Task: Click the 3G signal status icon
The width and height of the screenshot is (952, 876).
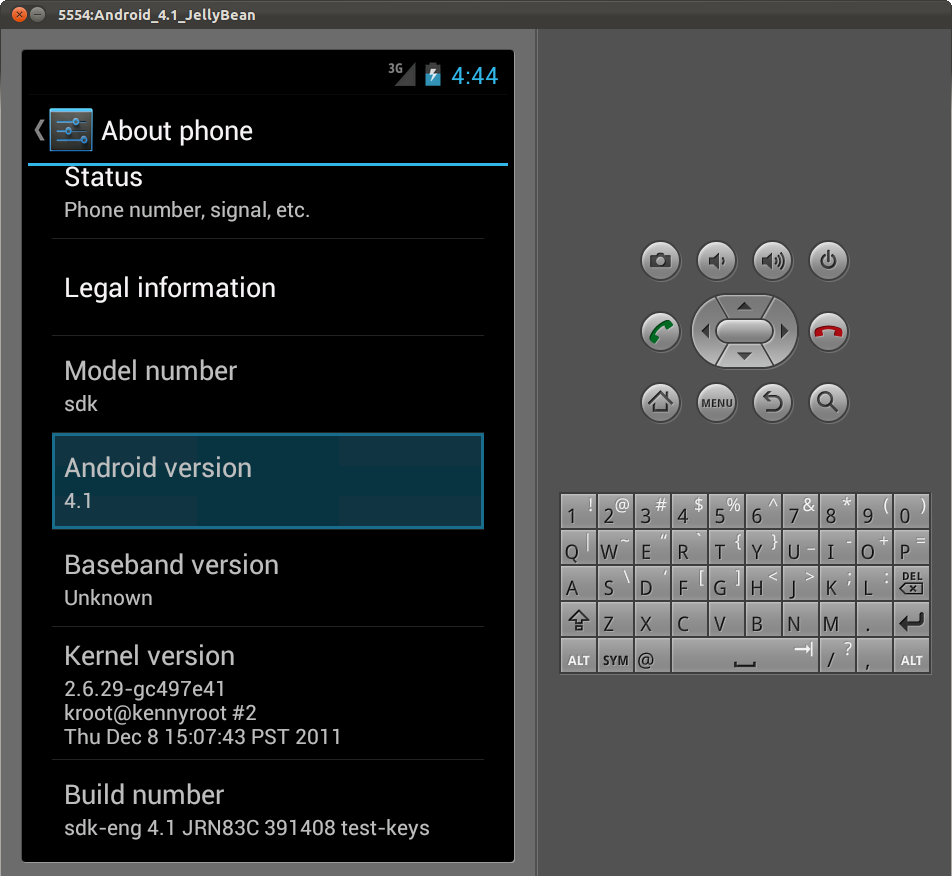Action: coord(401,74)
